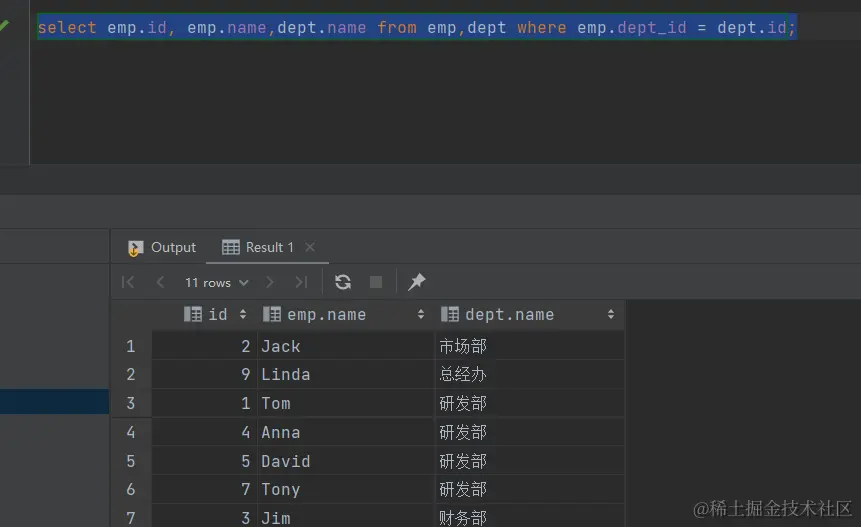Go to last page of results
Screen dimensions: 861x527
point(301,282)
